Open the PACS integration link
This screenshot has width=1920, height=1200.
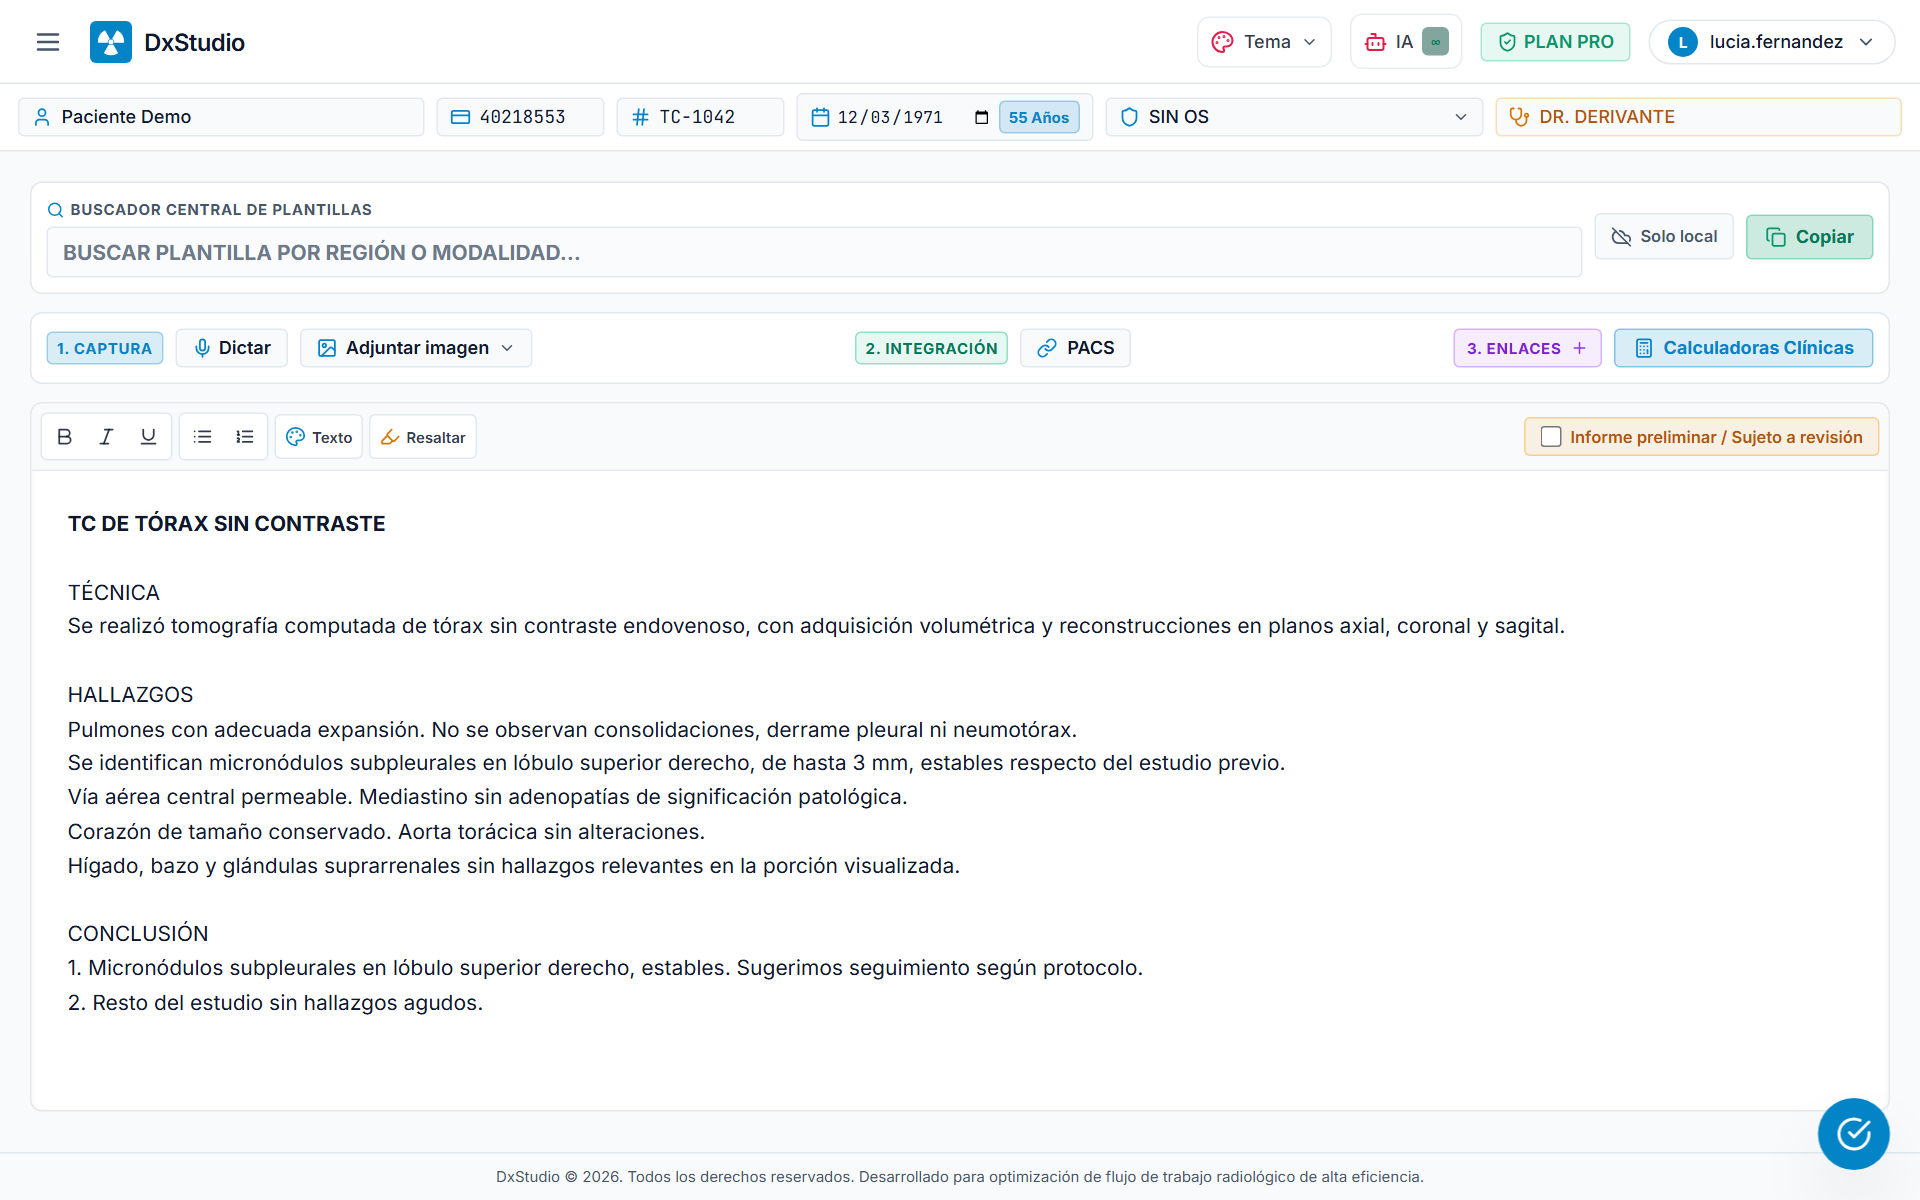tap(1075, 348)
